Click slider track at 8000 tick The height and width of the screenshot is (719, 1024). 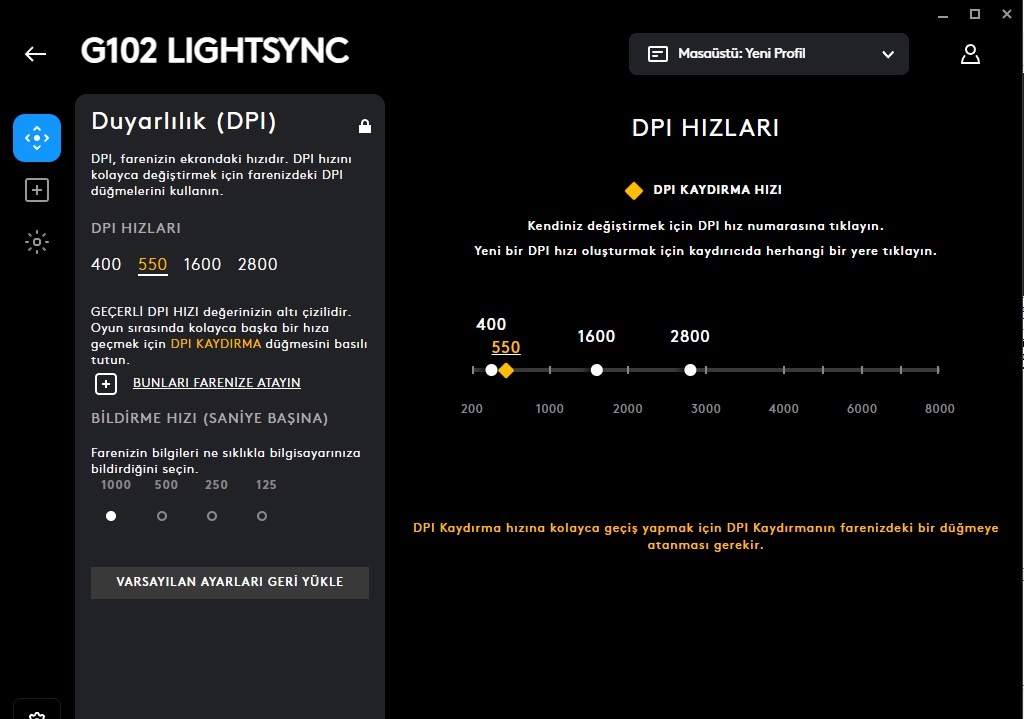(x=938, y=370)
